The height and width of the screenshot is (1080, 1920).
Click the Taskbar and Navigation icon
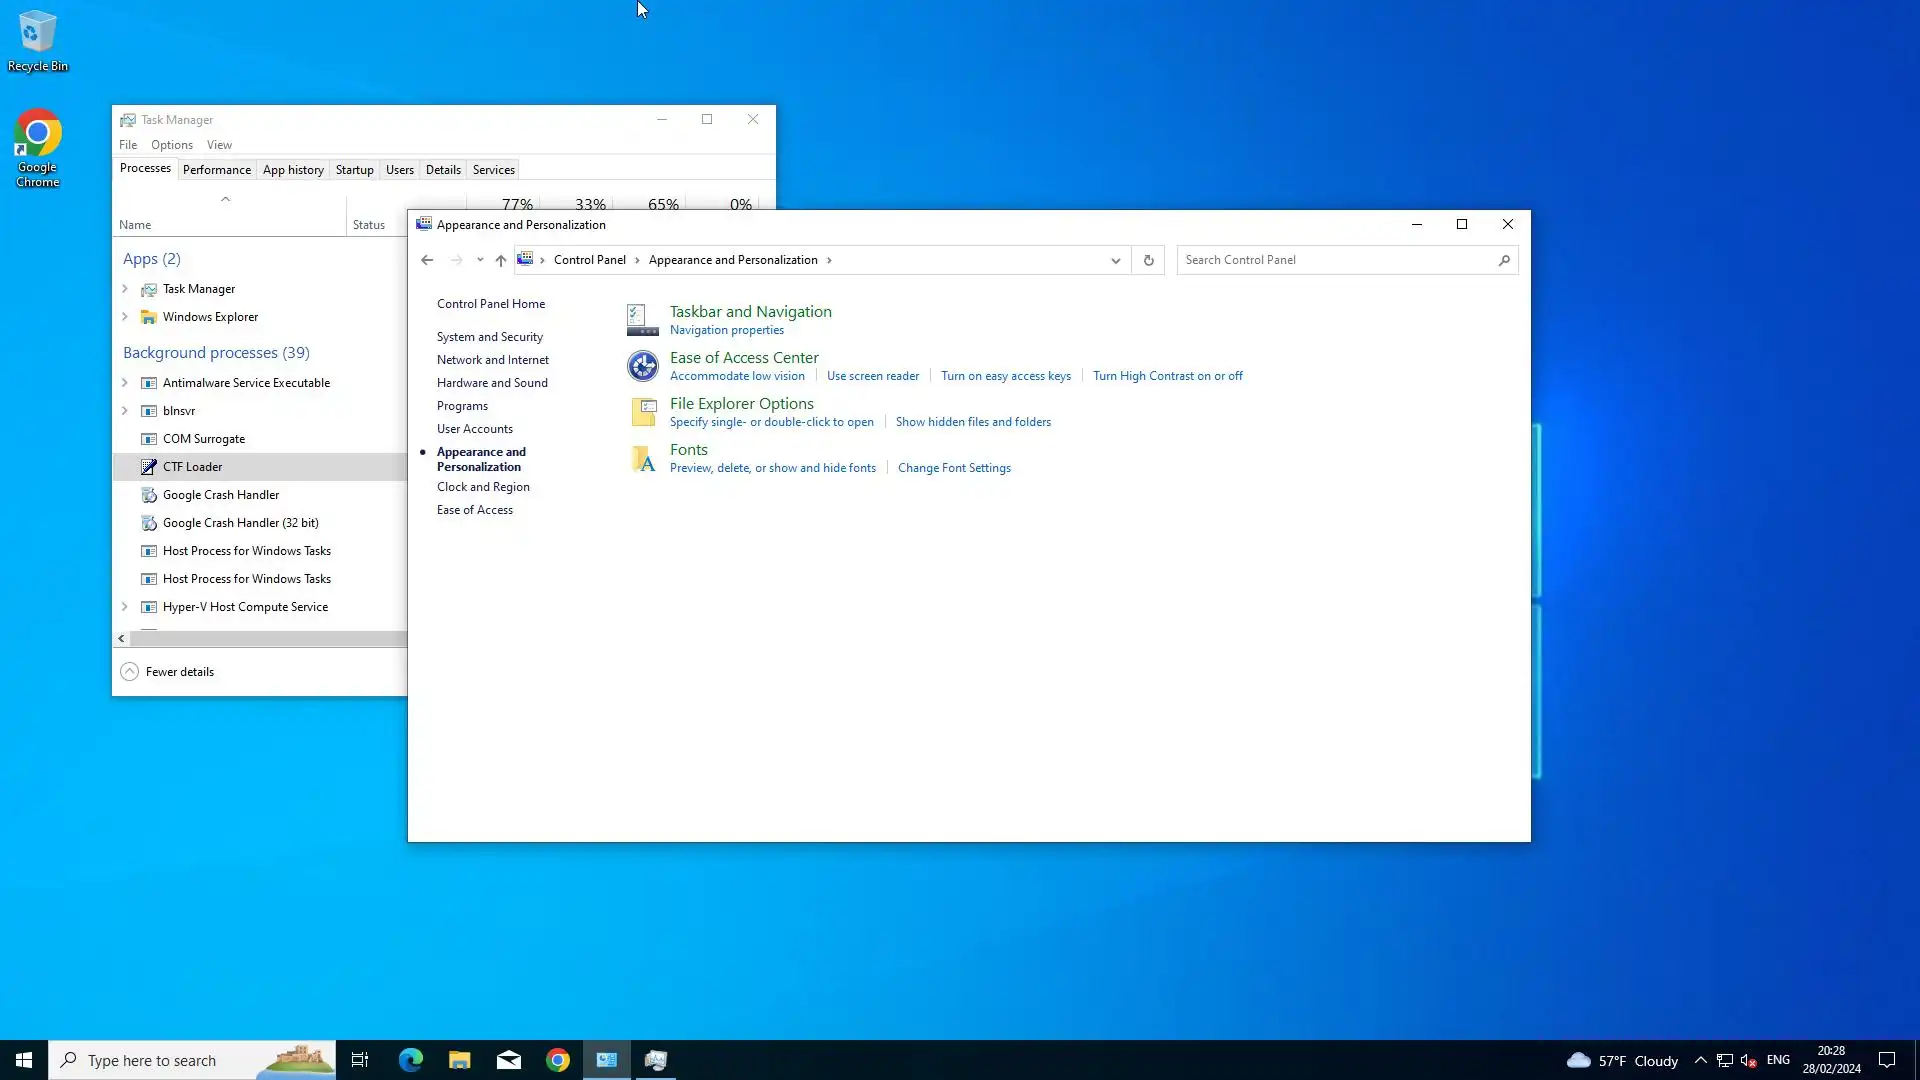pos(642,320)
